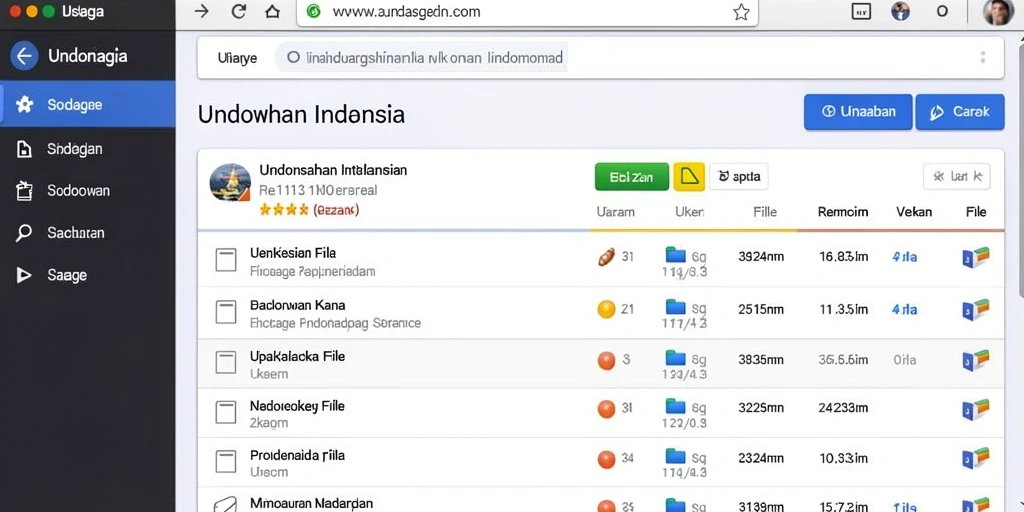
Task: Go to browser home page
Action: (273, 11)
